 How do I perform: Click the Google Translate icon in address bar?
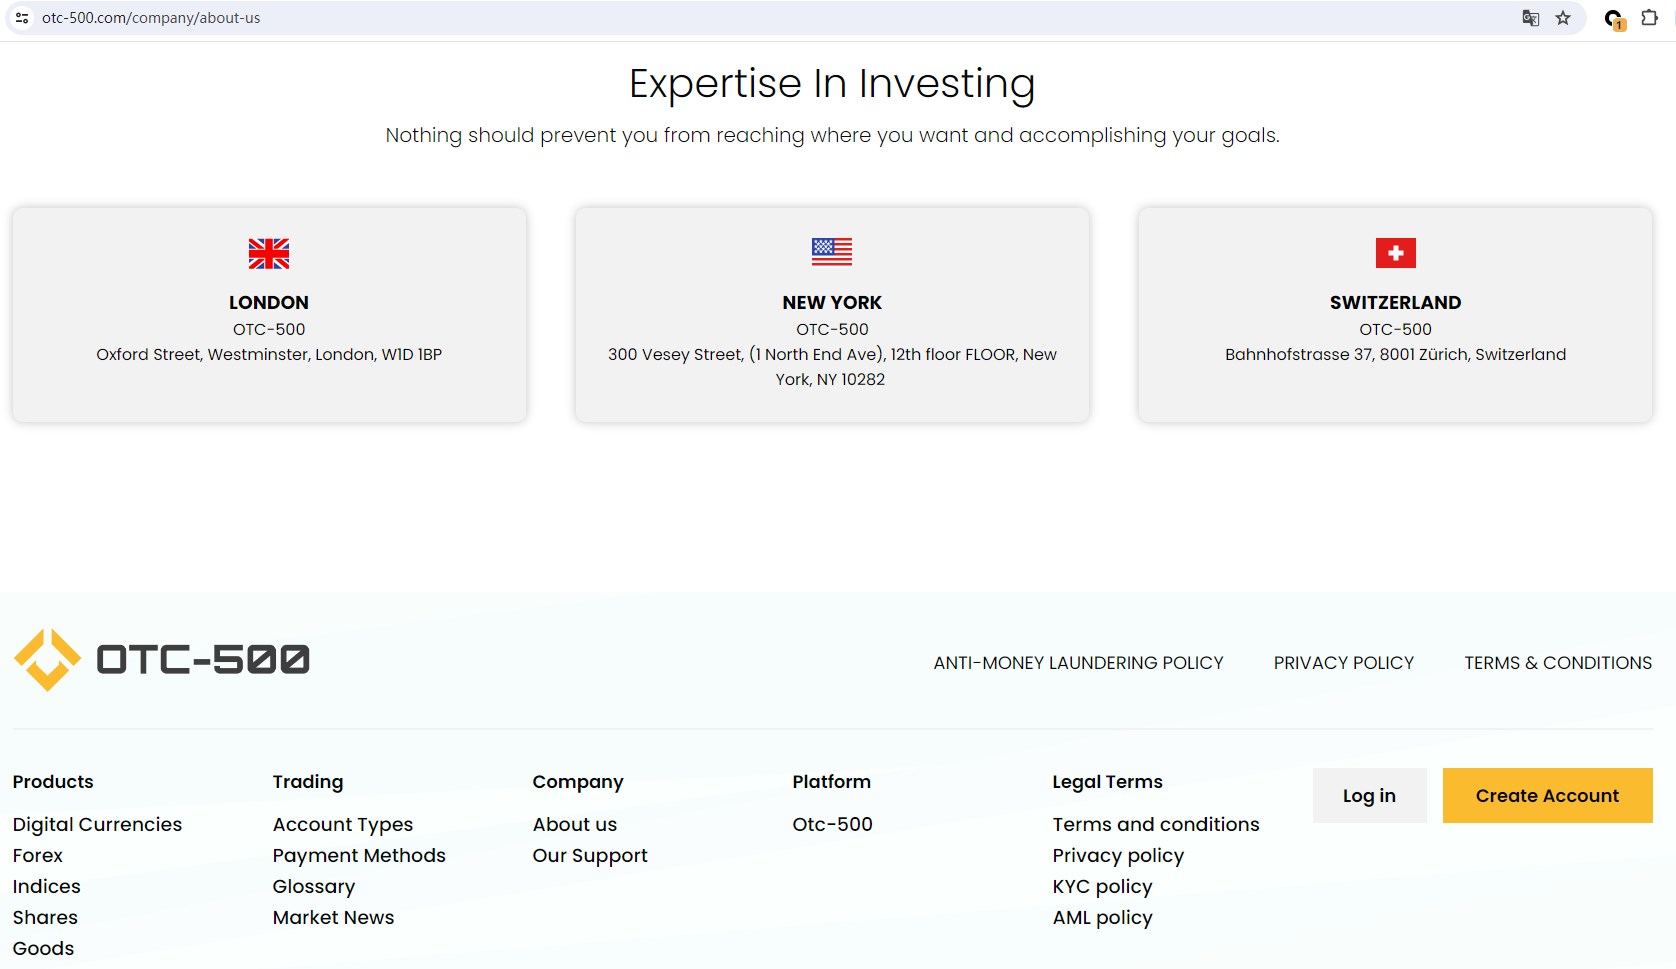pos(1530,18)
